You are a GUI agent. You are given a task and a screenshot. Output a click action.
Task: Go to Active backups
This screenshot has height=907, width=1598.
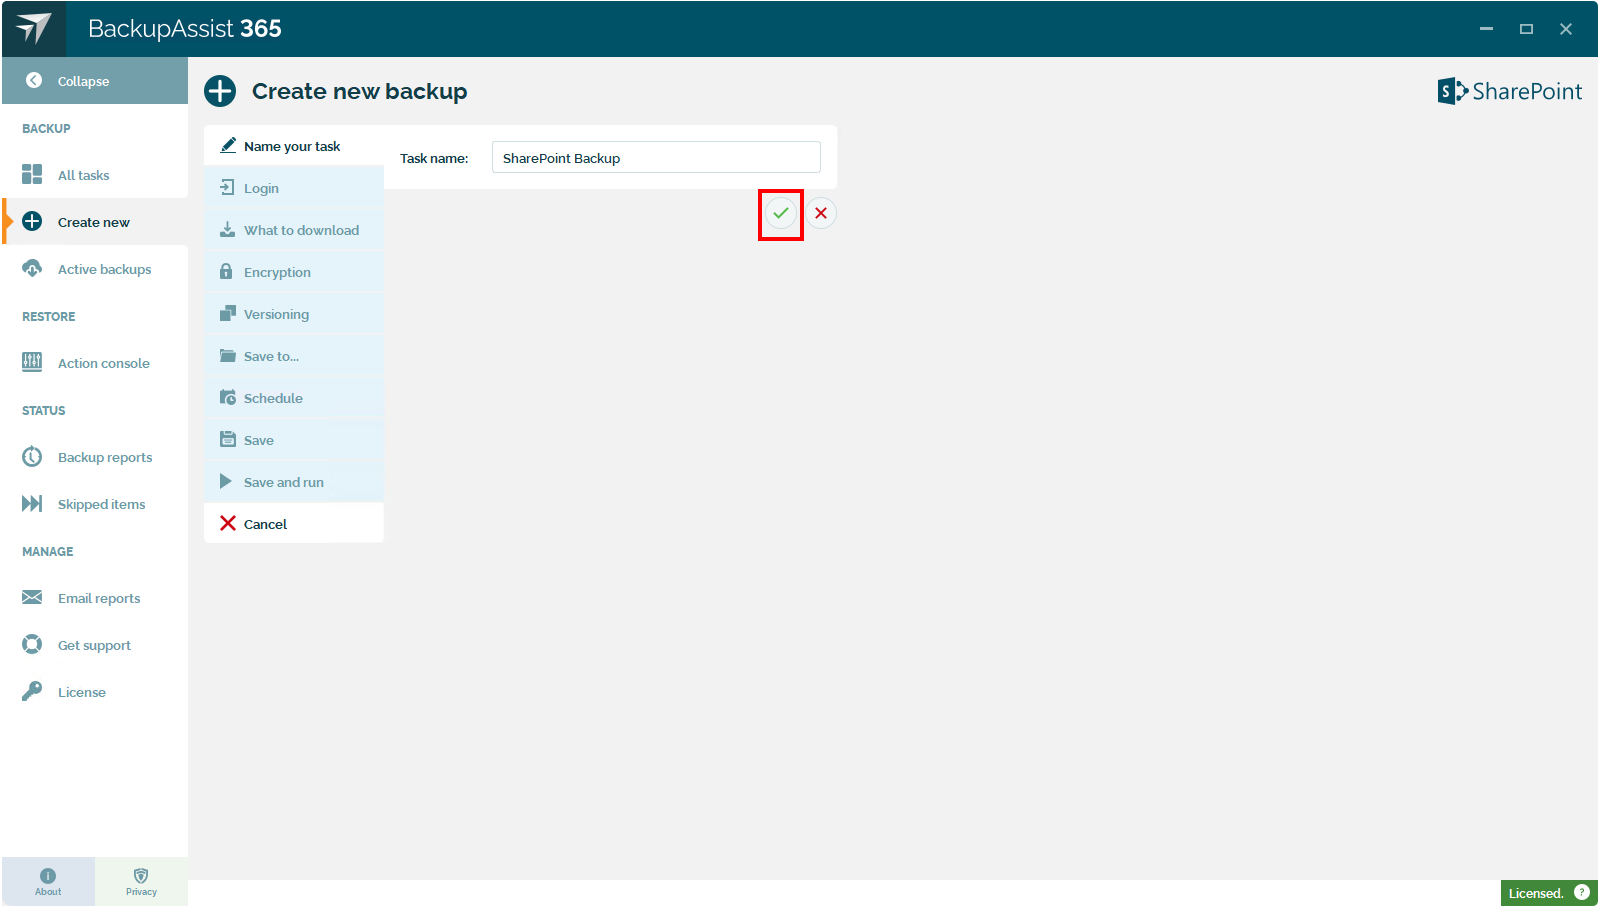pyautogui.click(x=94, y=269)
